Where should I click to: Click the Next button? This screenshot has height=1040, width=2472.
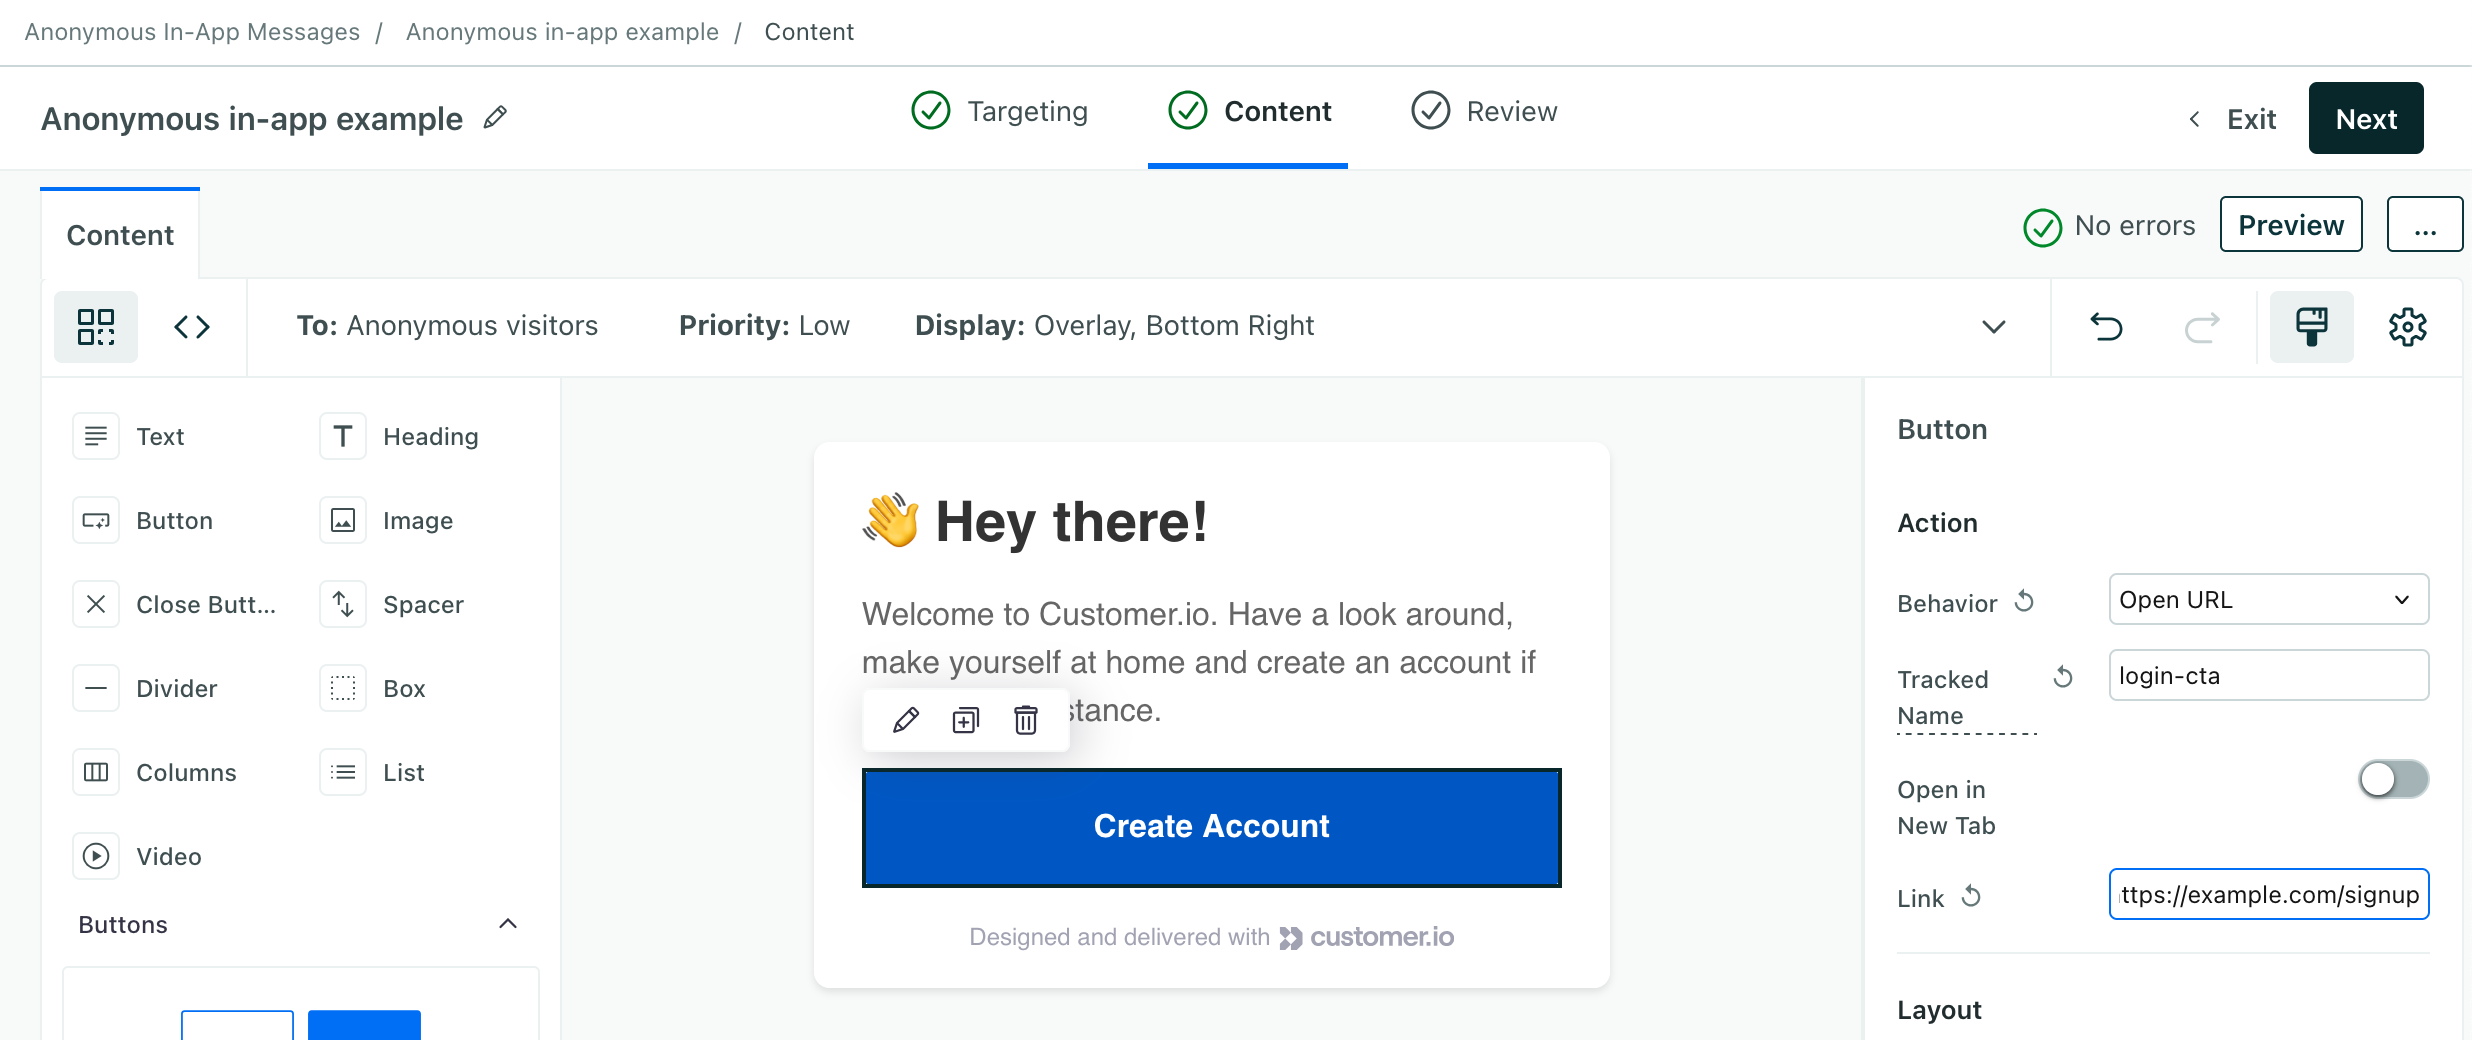[x=2365, y=119]
